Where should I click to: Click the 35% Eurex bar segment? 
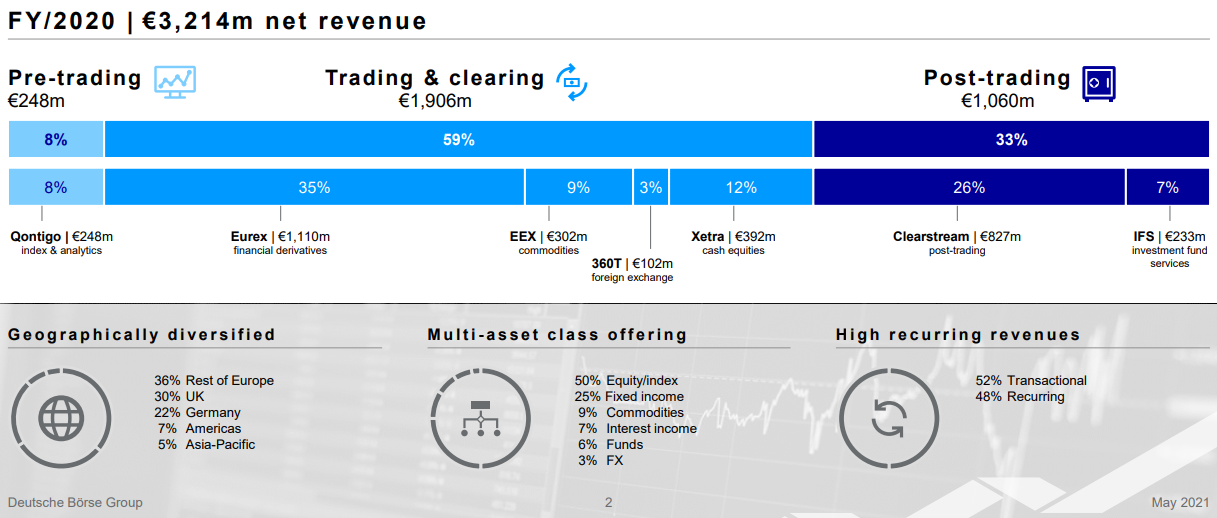[314, 187]
